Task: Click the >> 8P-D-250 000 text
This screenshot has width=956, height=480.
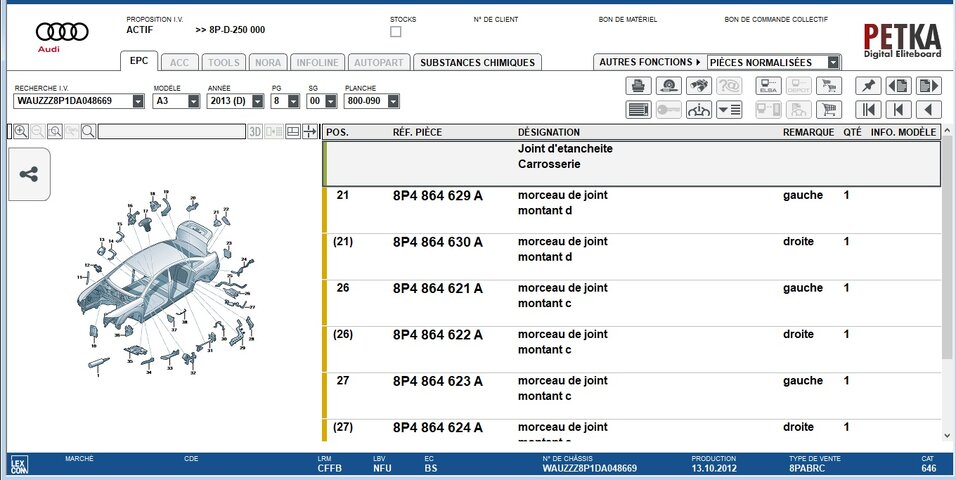Action: pos(230,30)
